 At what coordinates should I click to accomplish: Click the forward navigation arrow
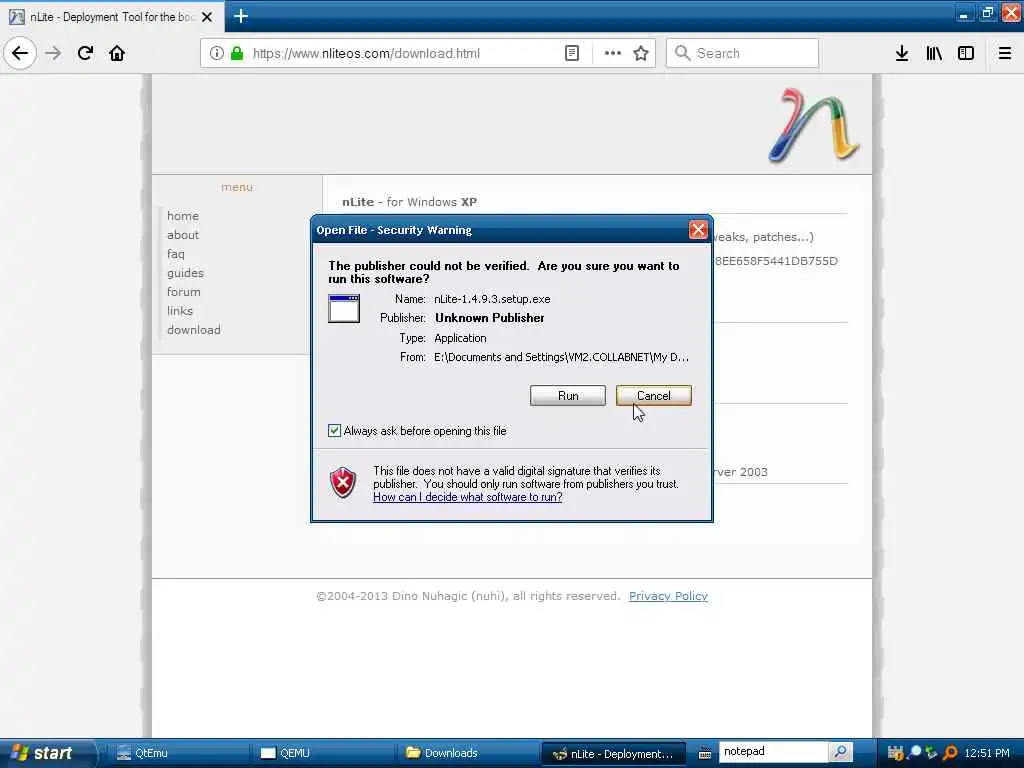click(x=54, y=54)
